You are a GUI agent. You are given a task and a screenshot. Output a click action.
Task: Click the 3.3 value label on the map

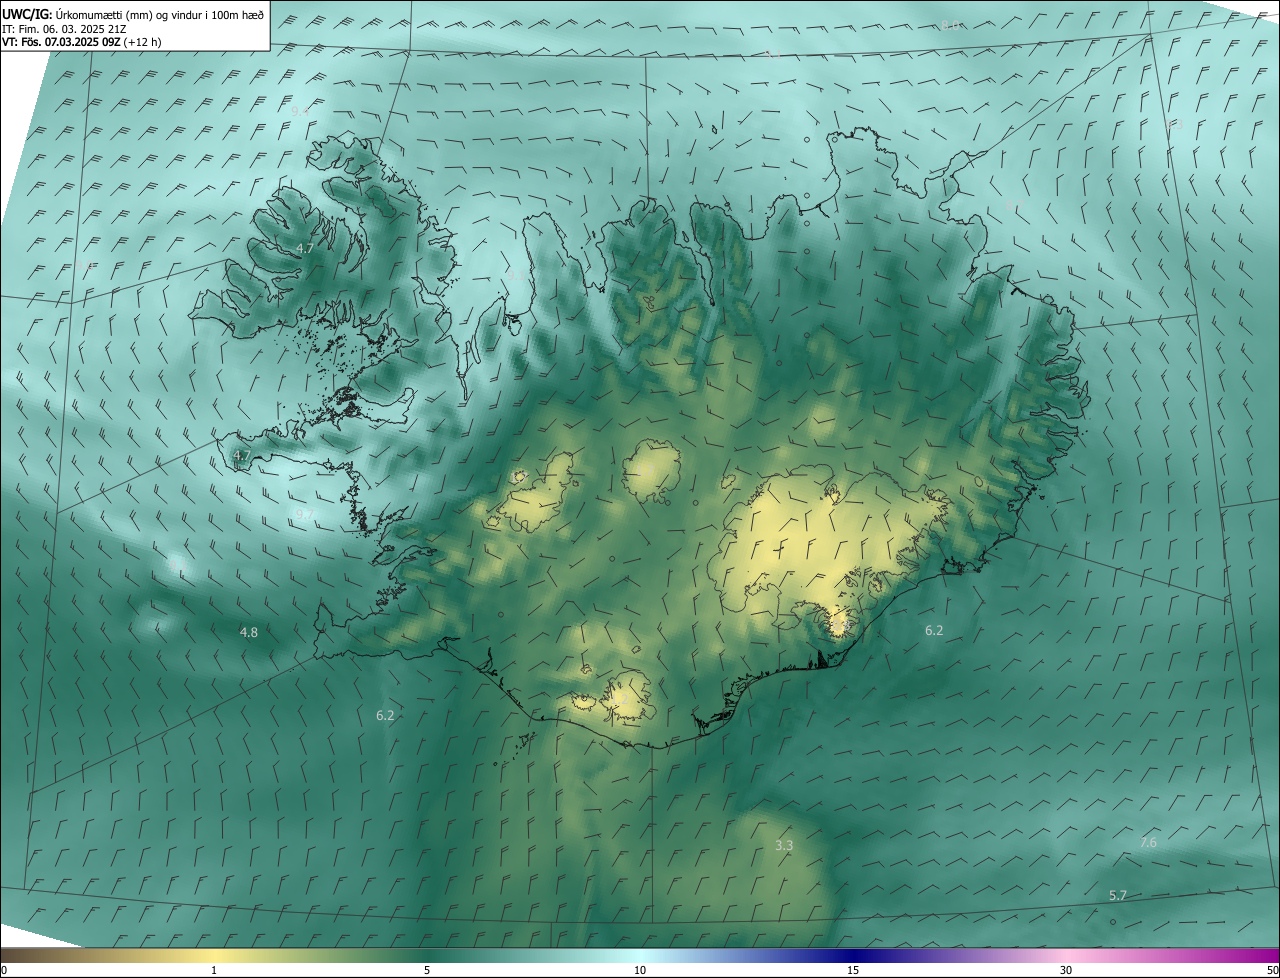pos(784,845)
